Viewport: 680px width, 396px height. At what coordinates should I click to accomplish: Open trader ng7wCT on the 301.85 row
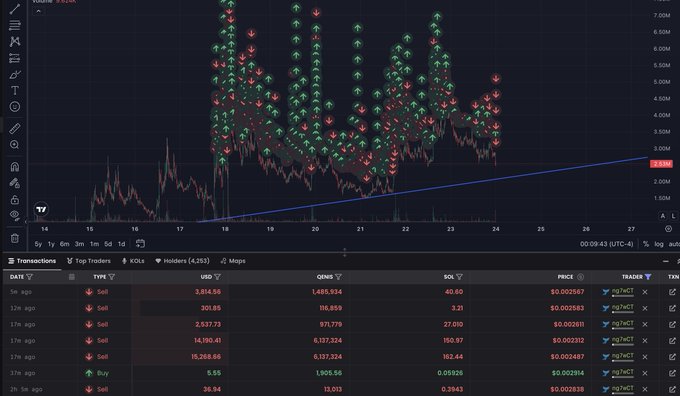click(x=622, y=308)
